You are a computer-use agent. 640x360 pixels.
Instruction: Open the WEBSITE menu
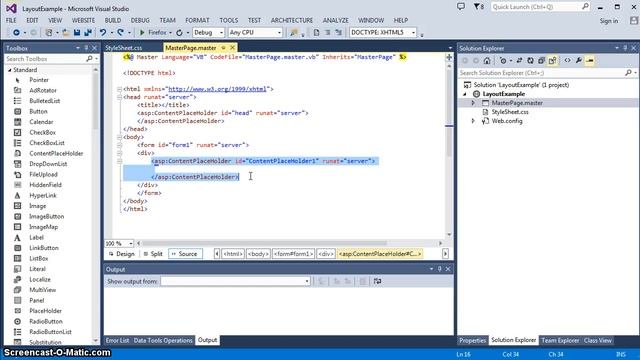click(83, 20)
